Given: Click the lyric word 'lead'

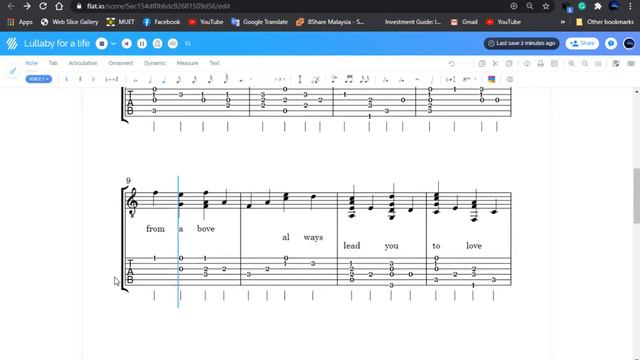Looking at the screenshot, I should 352,245.
